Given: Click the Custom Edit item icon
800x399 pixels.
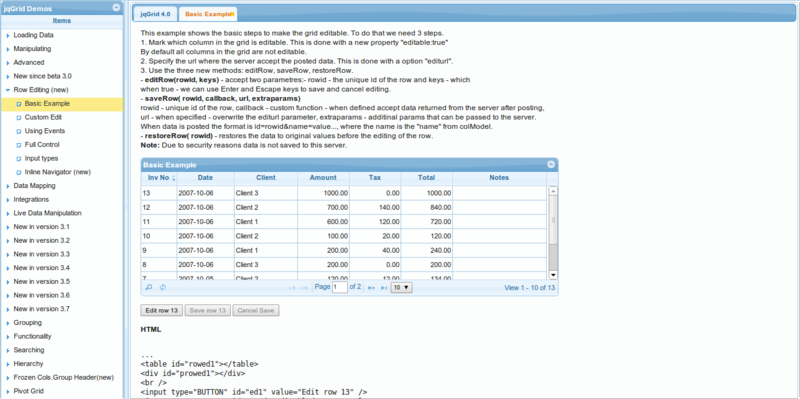Looking at the screenshot, I should coord(19,117).
